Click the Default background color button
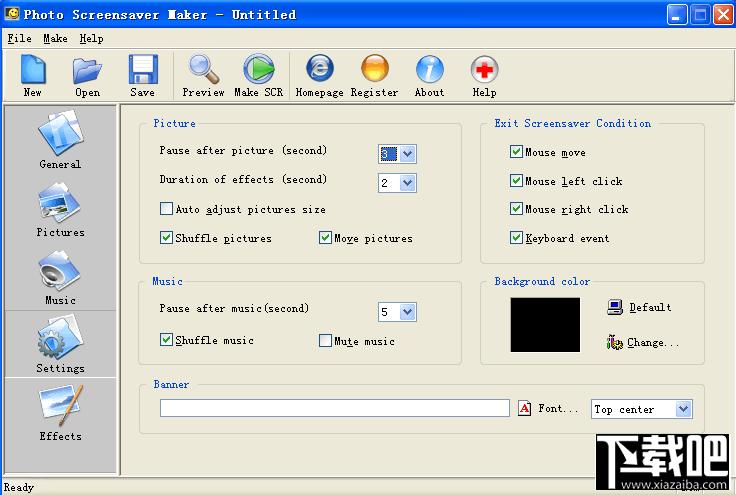736x495 pixels. 639,307
